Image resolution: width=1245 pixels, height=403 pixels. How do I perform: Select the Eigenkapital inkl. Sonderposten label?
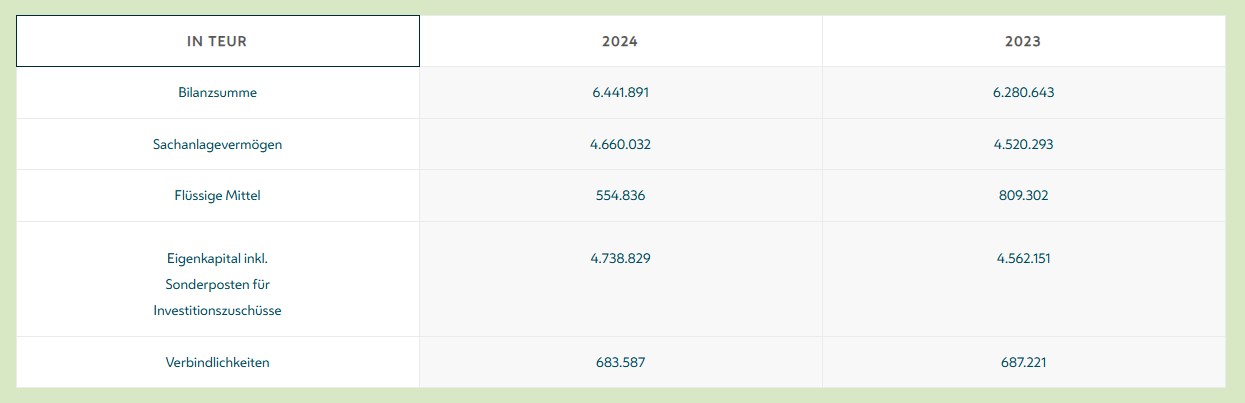point(217,284)
